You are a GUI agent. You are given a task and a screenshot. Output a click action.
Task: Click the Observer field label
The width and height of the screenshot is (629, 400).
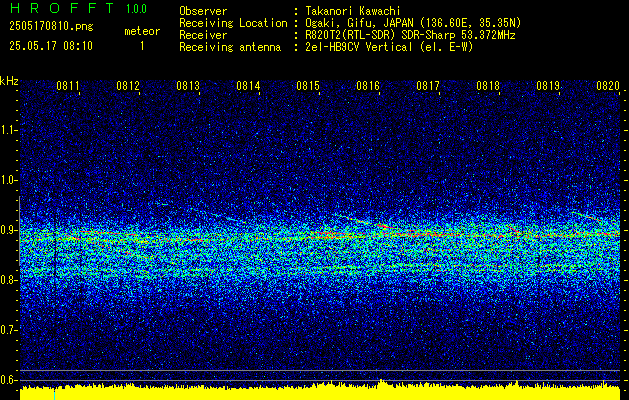click(x=203, y=11)
